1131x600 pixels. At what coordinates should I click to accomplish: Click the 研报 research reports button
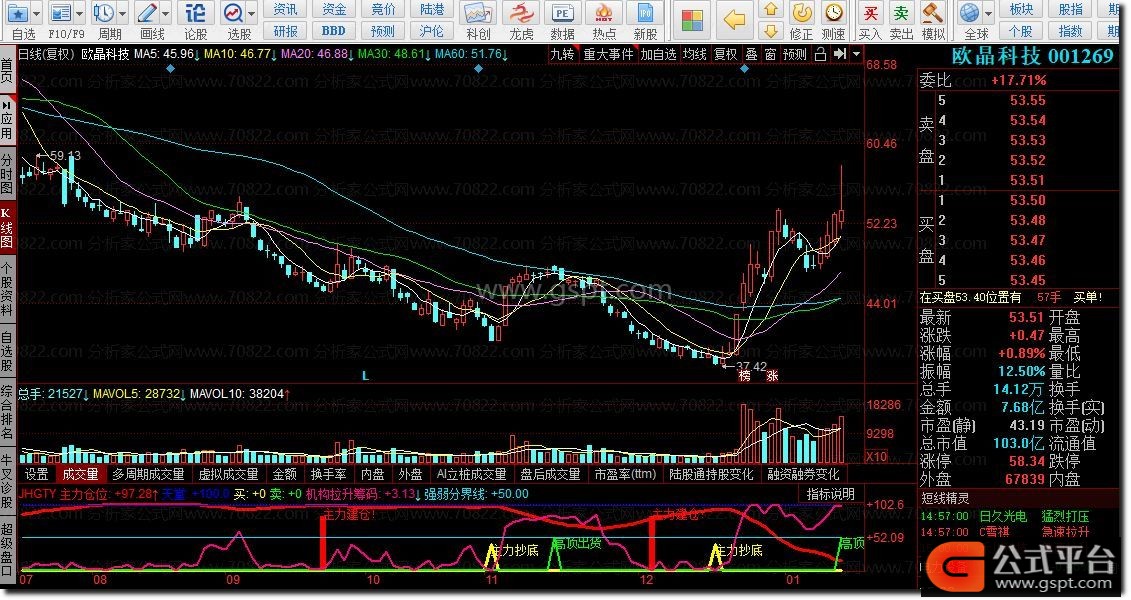pos(286,31)
